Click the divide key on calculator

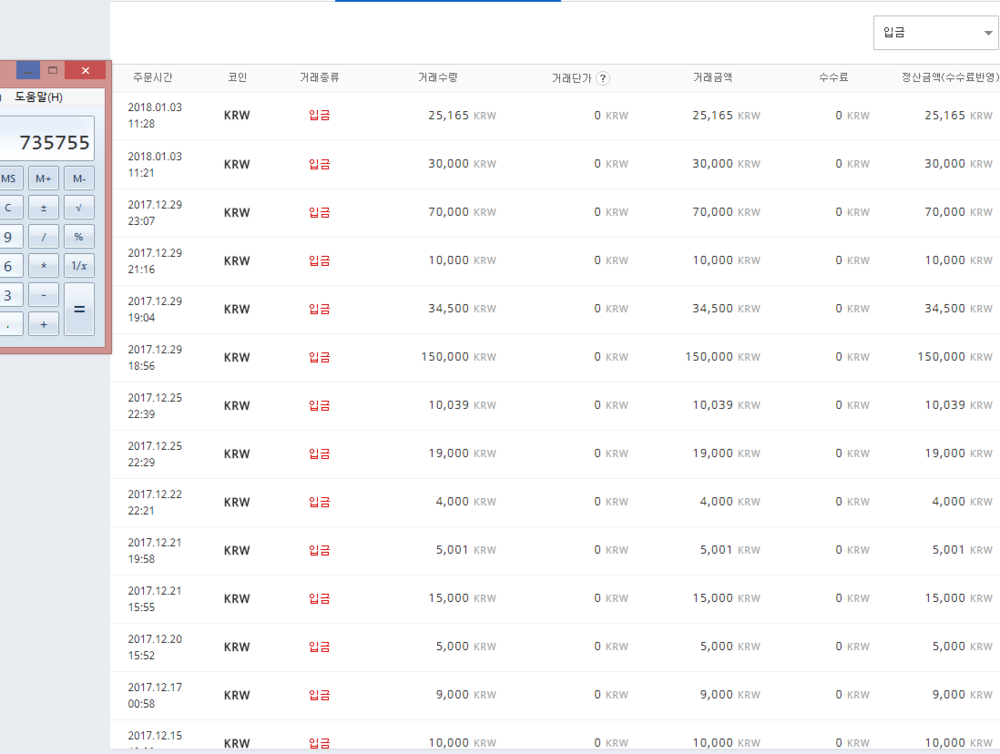[x=43, y=237]
